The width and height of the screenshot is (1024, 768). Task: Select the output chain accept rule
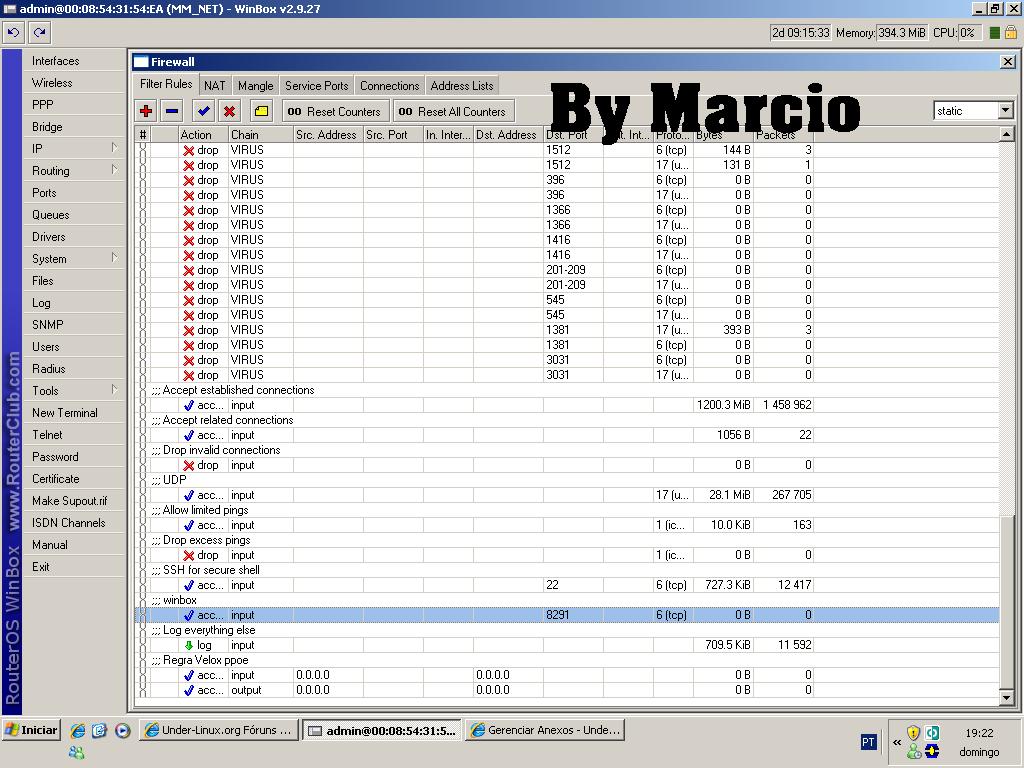tap(567, 690)
